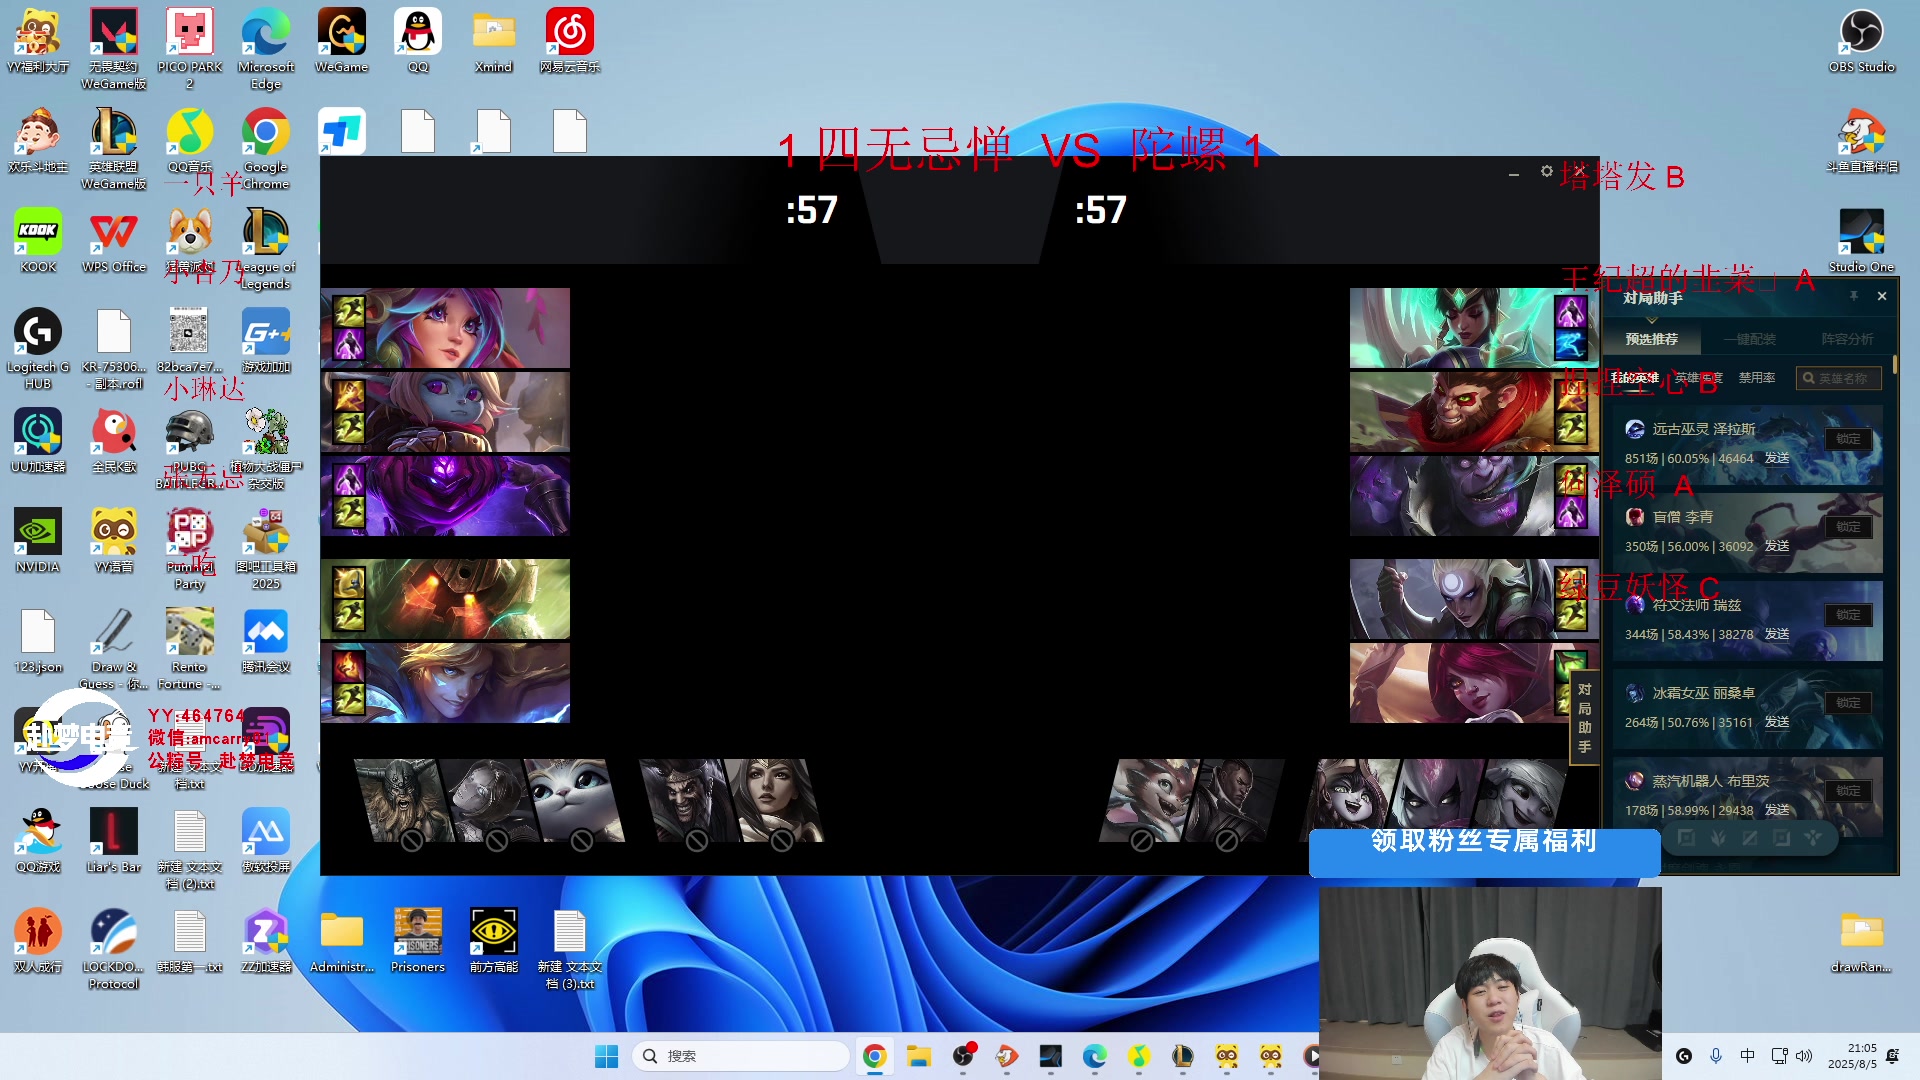Click 锁定 for 蒸汽机器人 布里茨
Image resolution: width=1920 pixels, height=1080 pixels.
pyautogui.click(x=1848, y=791)
